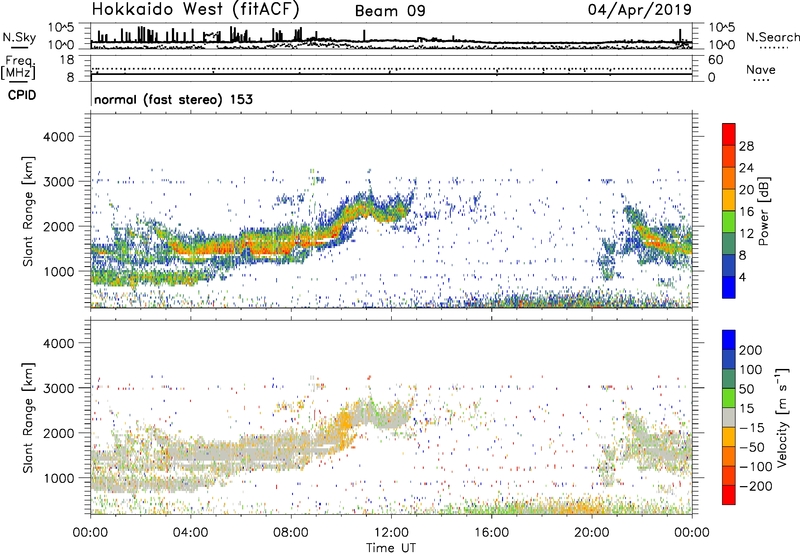
Task: Click Power colorbar value '28'
Action: (746, 146)
